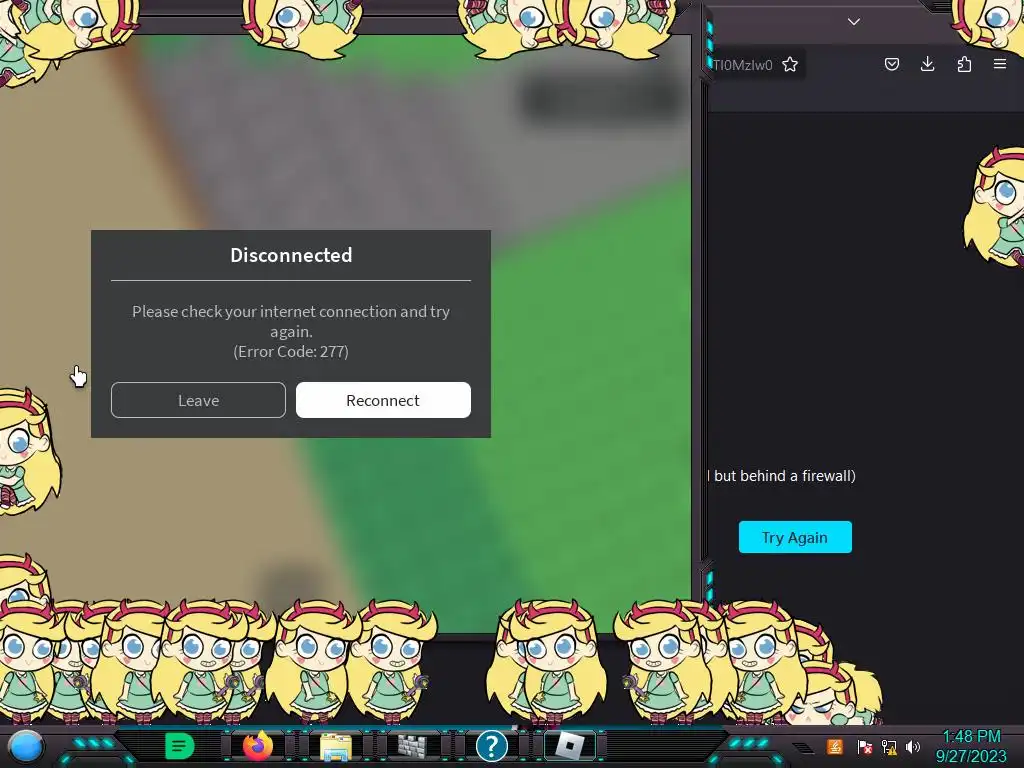Open the Firefox hamburger application menu
The image size is (1024, 768).
tap(1000, 64)
